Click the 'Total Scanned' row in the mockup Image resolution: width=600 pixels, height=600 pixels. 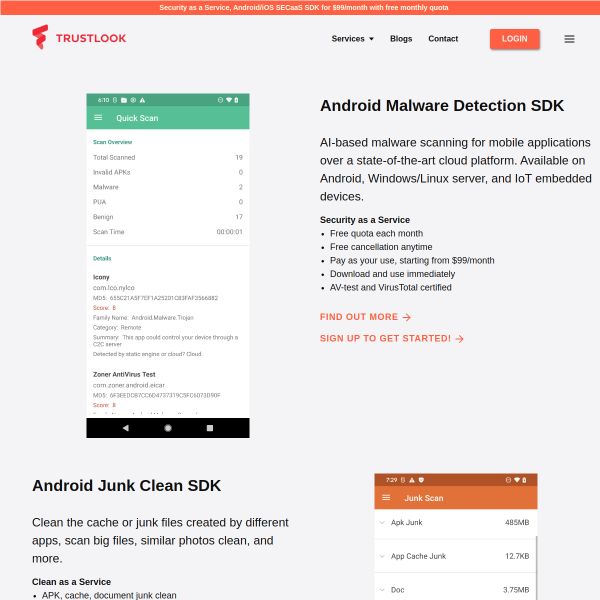(x=168, y=157)
